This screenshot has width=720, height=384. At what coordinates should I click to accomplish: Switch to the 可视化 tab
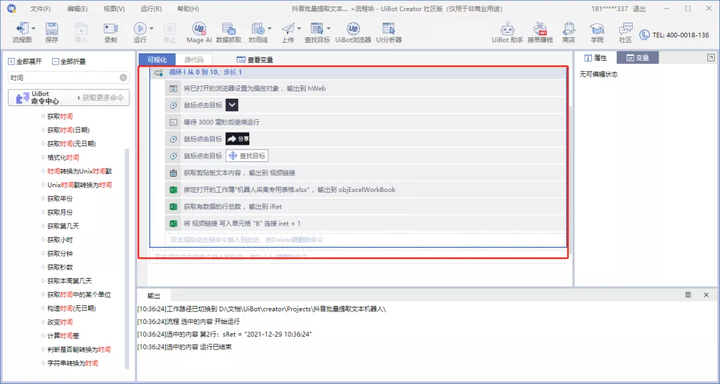click(157, 60)
